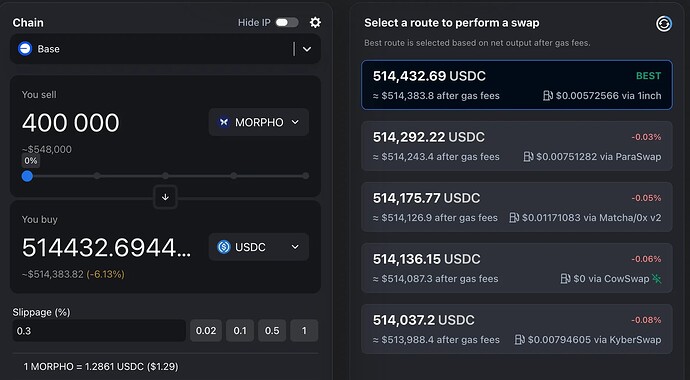Open the settings gear icon
The width and height of the screenshot is (690, 380).
315,22
